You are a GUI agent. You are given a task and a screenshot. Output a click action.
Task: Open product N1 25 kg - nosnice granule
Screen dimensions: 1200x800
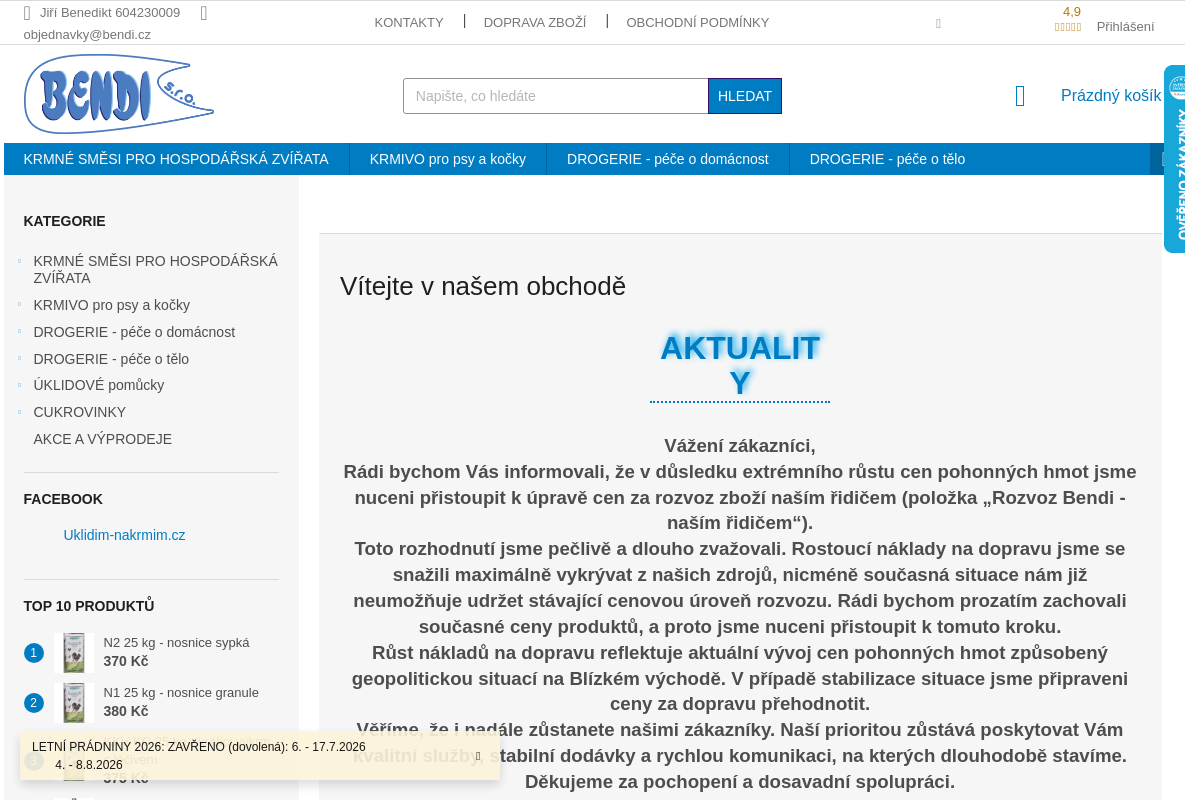coord(181,692)
